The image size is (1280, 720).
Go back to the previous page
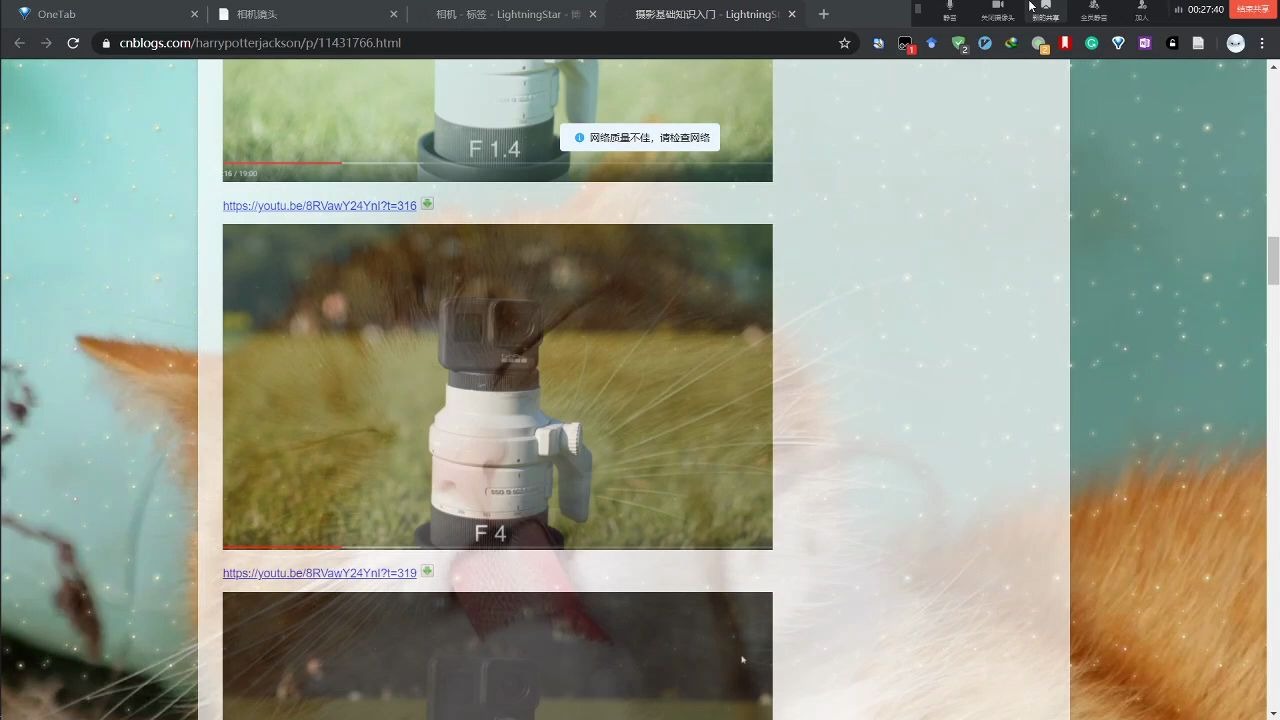coord(19,43)
